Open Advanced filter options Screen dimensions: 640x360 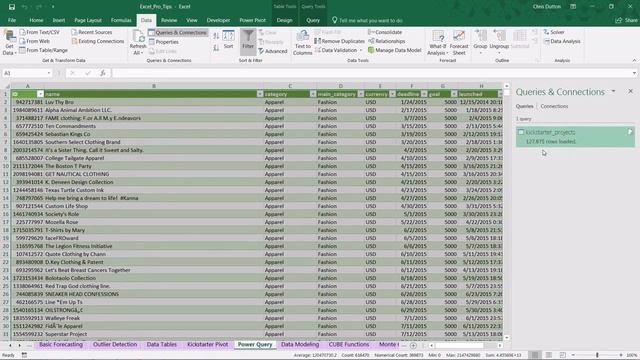pos(273,51)
